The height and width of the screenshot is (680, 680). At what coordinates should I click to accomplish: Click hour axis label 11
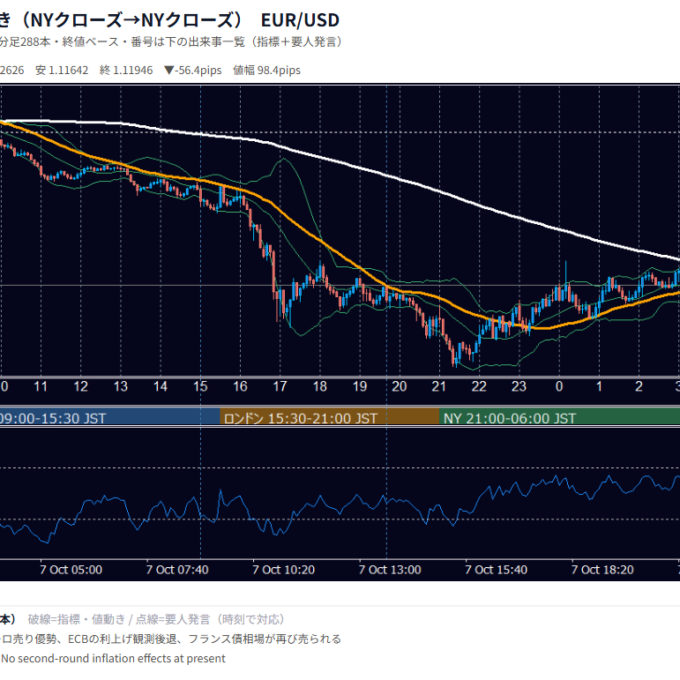click(x=40, y=386)
